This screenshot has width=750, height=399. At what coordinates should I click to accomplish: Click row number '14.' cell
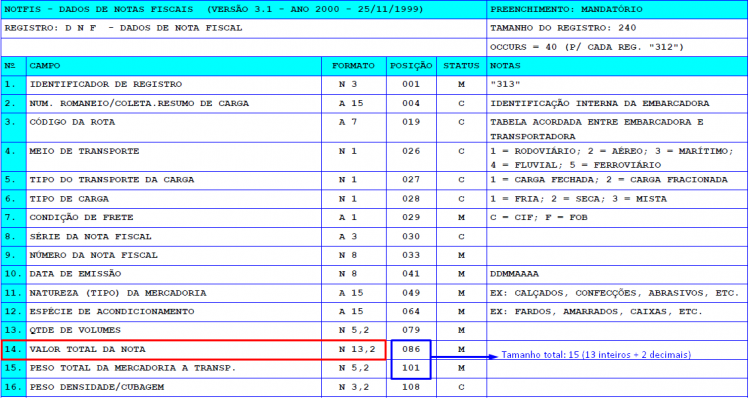(x=14, y=350)
